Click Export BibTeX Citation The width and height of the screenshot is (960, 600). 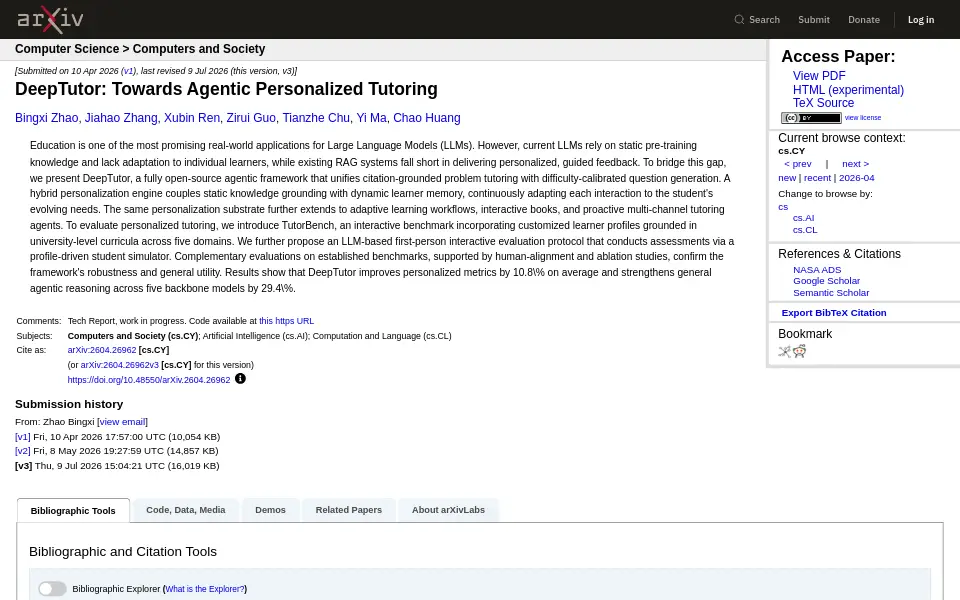pos(833,313)
